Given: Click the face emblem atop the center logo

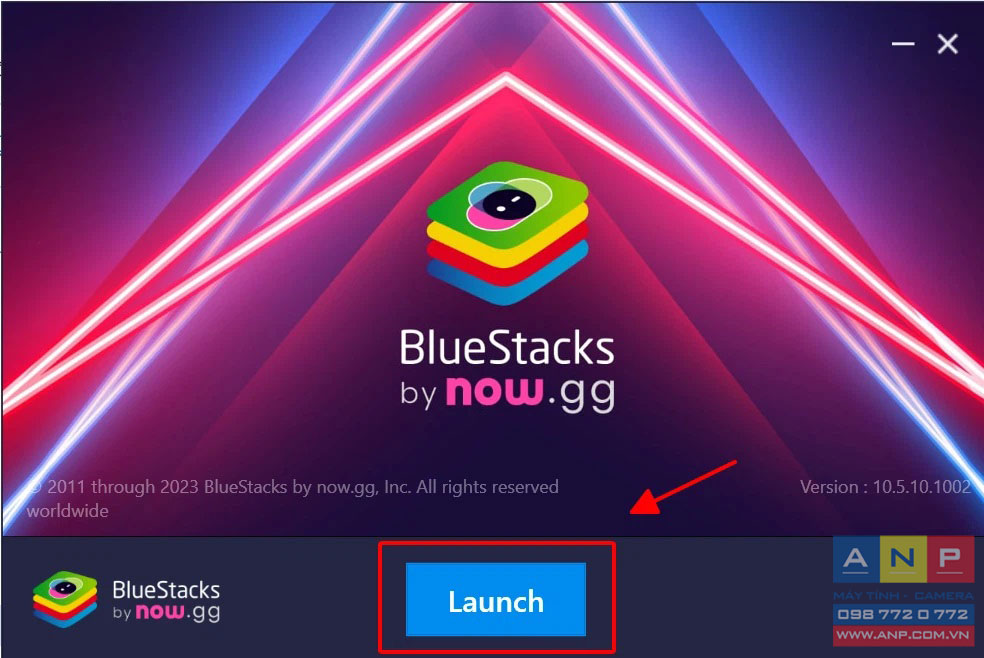Looking at the screenshot, I should [x=509, y=204].
